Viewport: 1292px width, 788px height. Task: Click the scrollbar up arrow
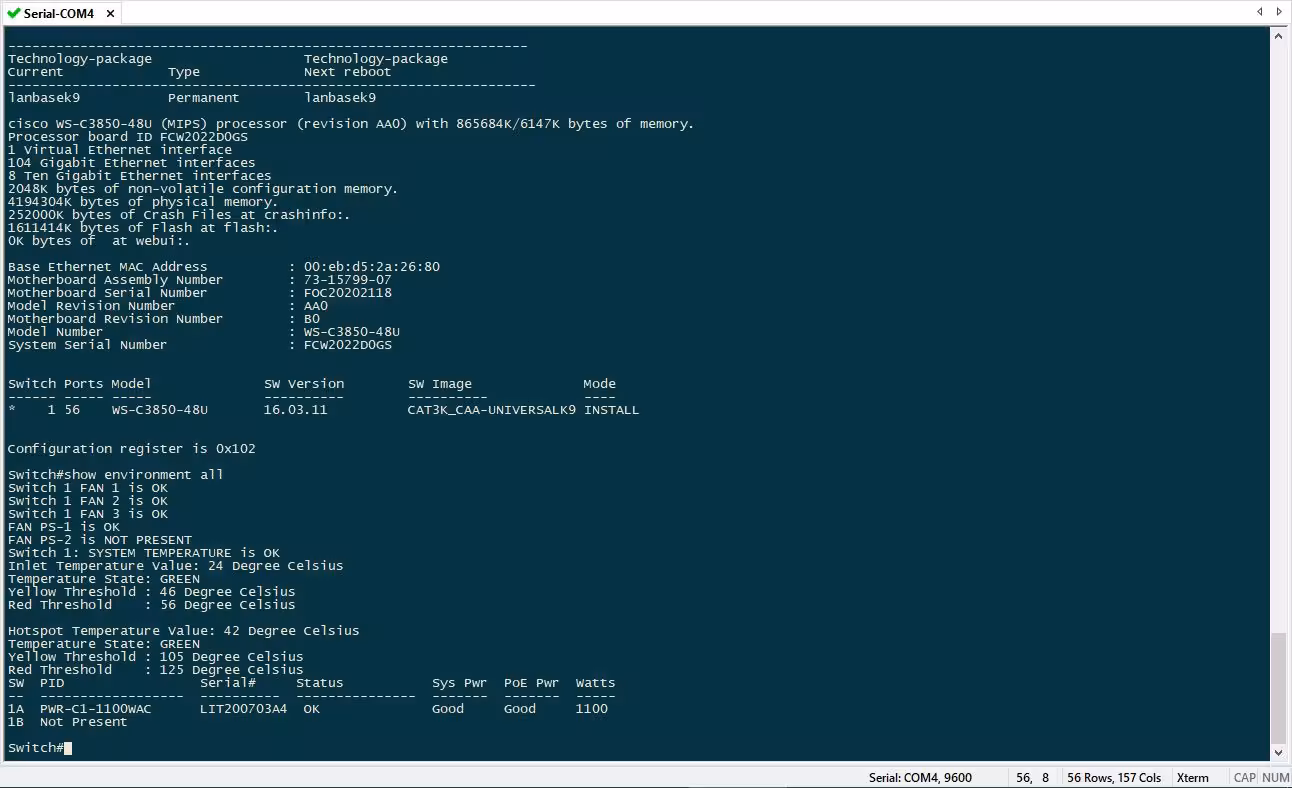1279,36
